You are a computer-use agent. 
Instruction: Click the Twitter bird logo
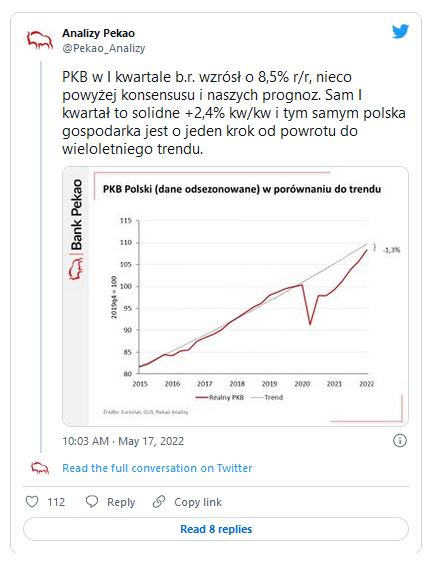[400, 32]
